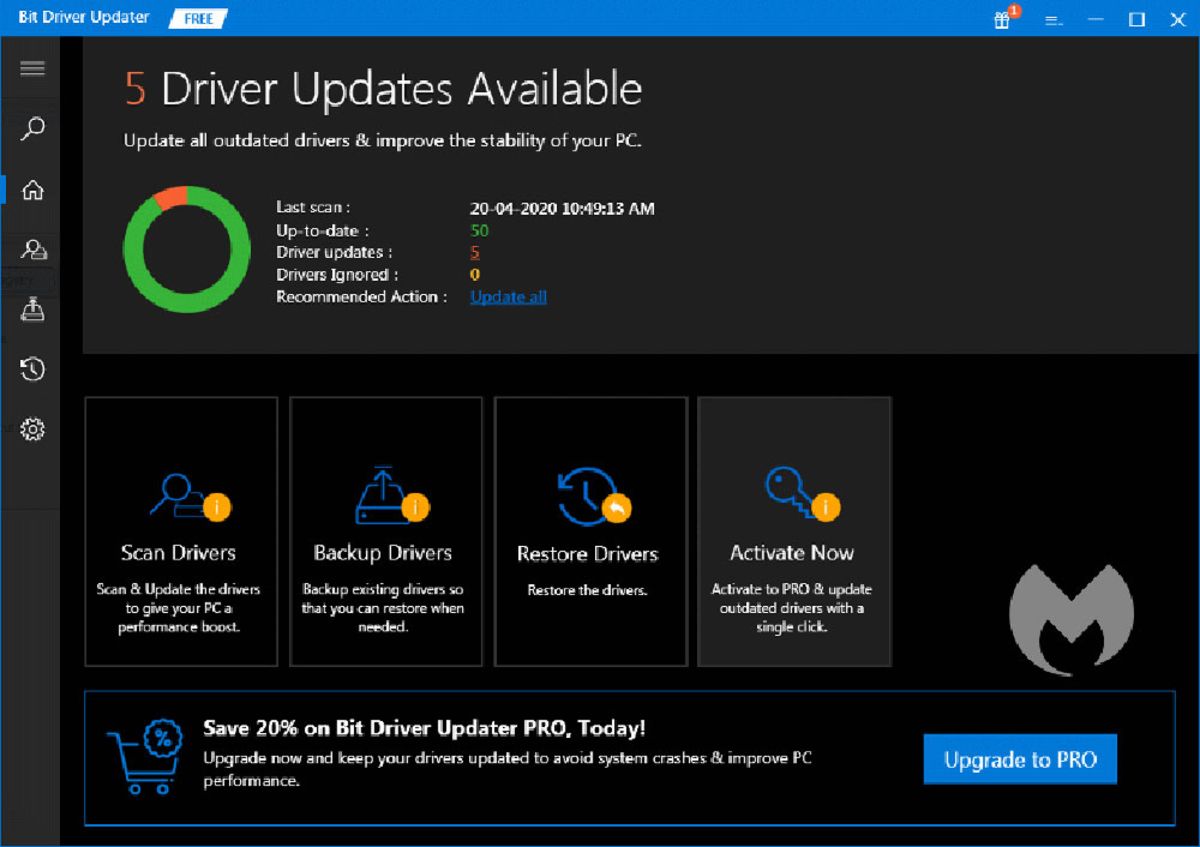Go to Home via sidebar house icon
Screen dimensions: 1200x847
(x=33, y=190)
